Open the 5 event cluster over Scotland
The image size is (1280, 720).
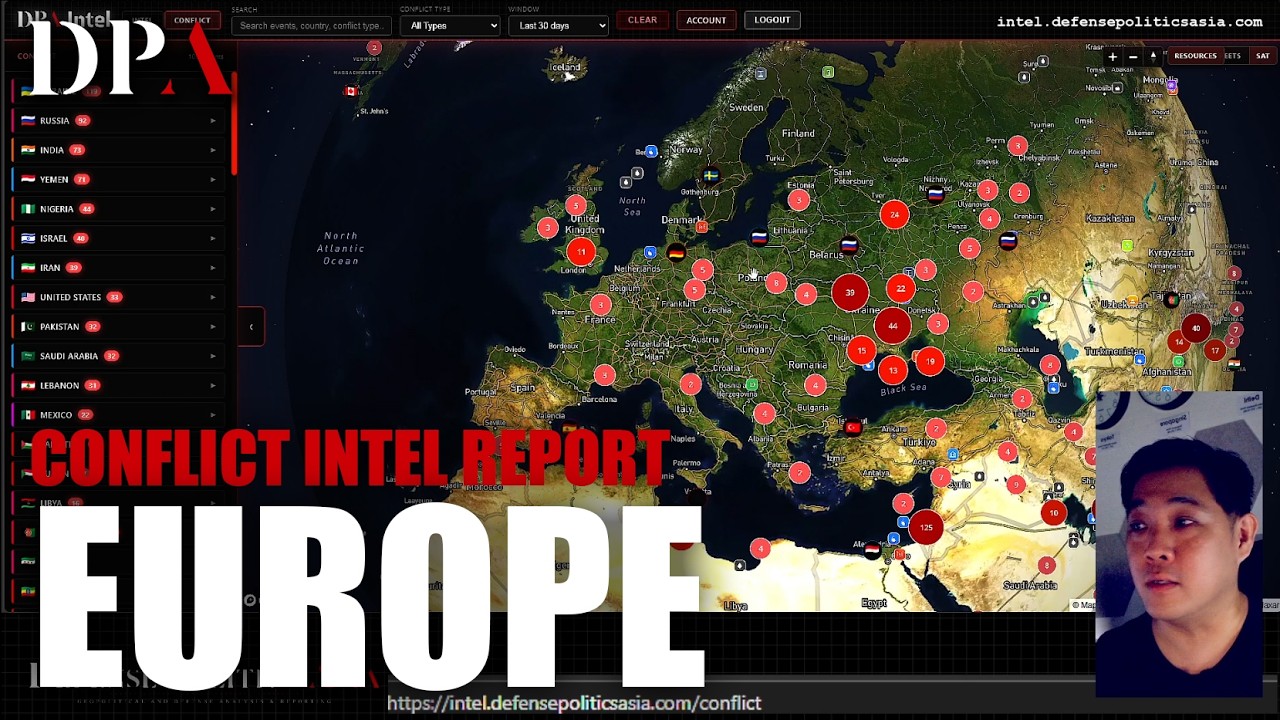575,206
